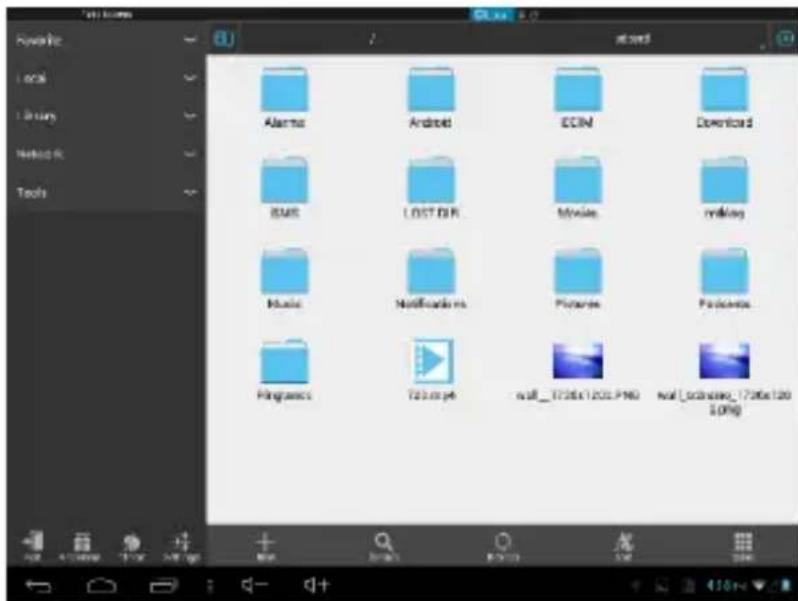Open Settings in the sidebar footer
The image size is (798, 601).
(x=182, y=547)
